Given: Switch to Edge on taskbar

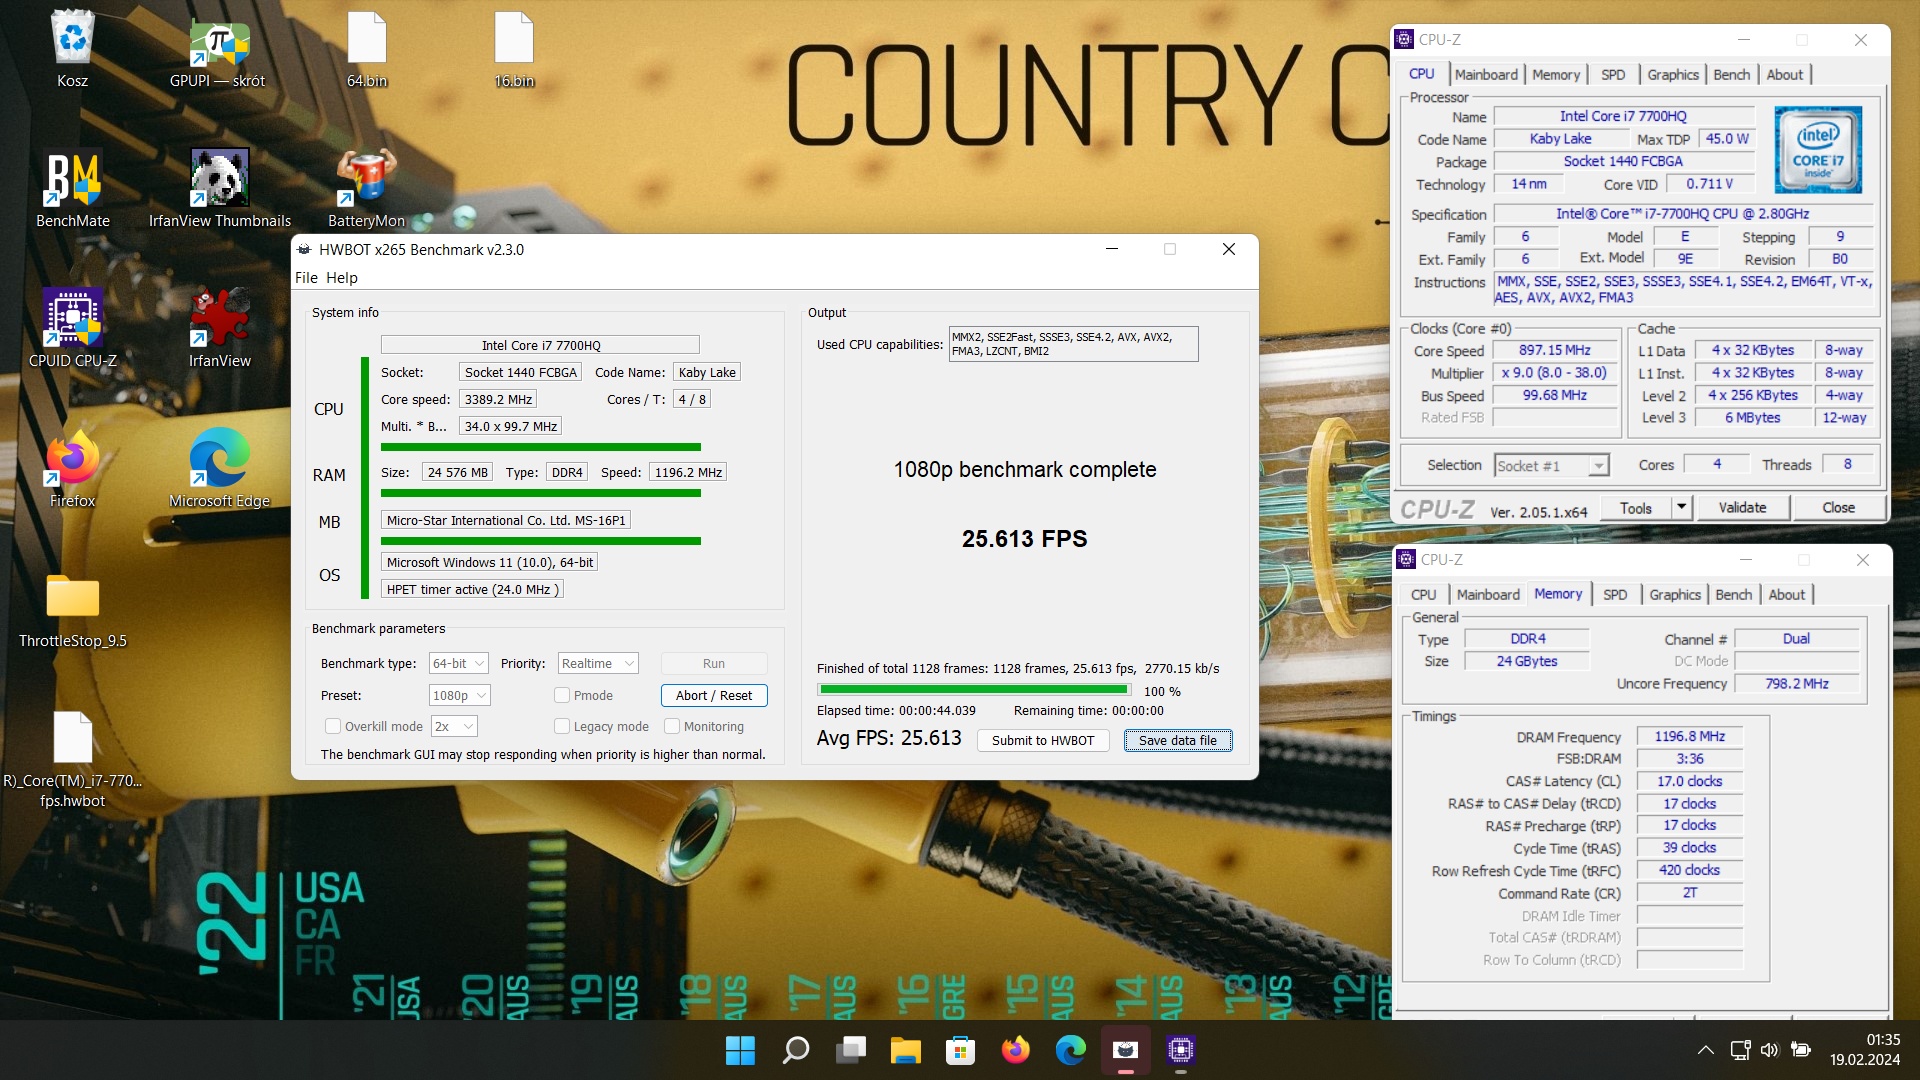Looking at the screenshot, I should point(1070,1050).
